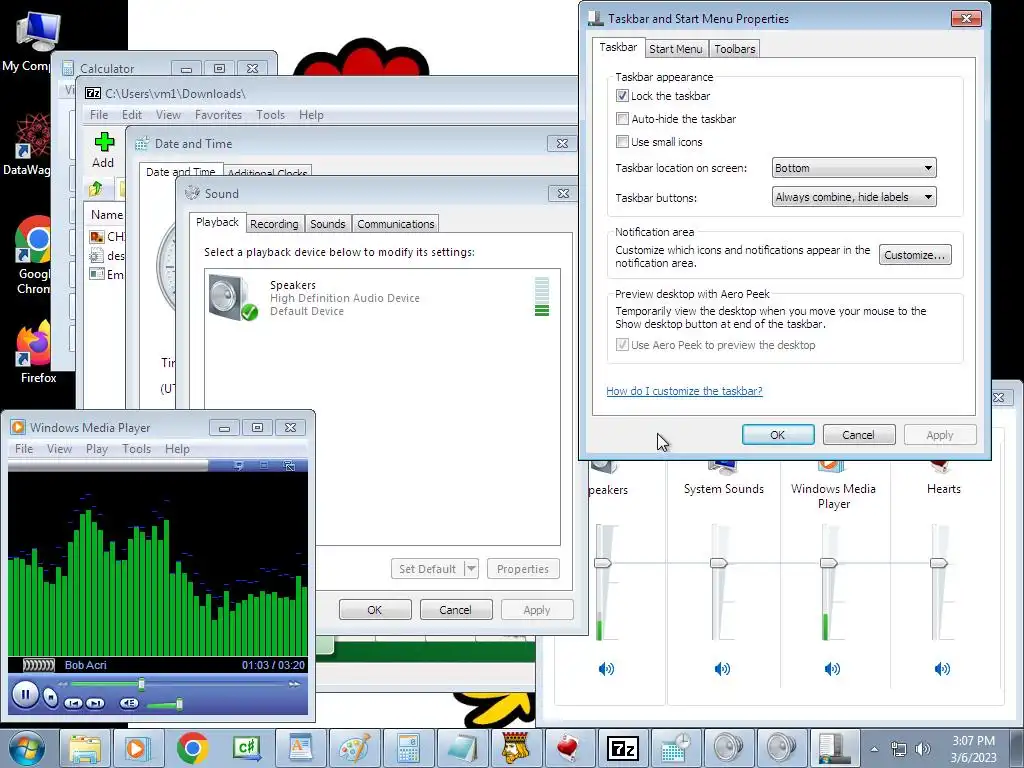Image resolution: width=1024 pixels, height=768 pixels.
Task: Toggle the Lock the taskbar checkbox
Action: click(x=622, y=95)
